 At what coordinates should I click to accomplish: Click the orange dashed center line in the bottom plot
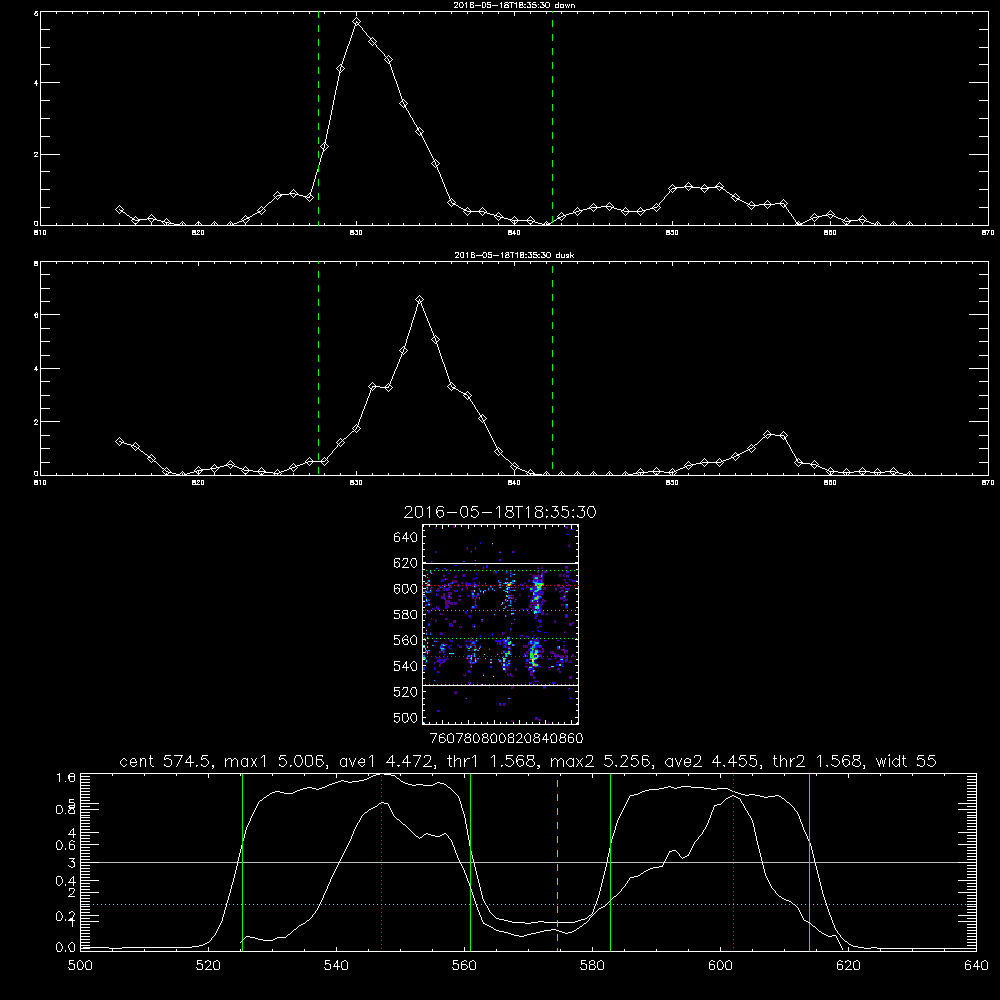coord(557,862)
